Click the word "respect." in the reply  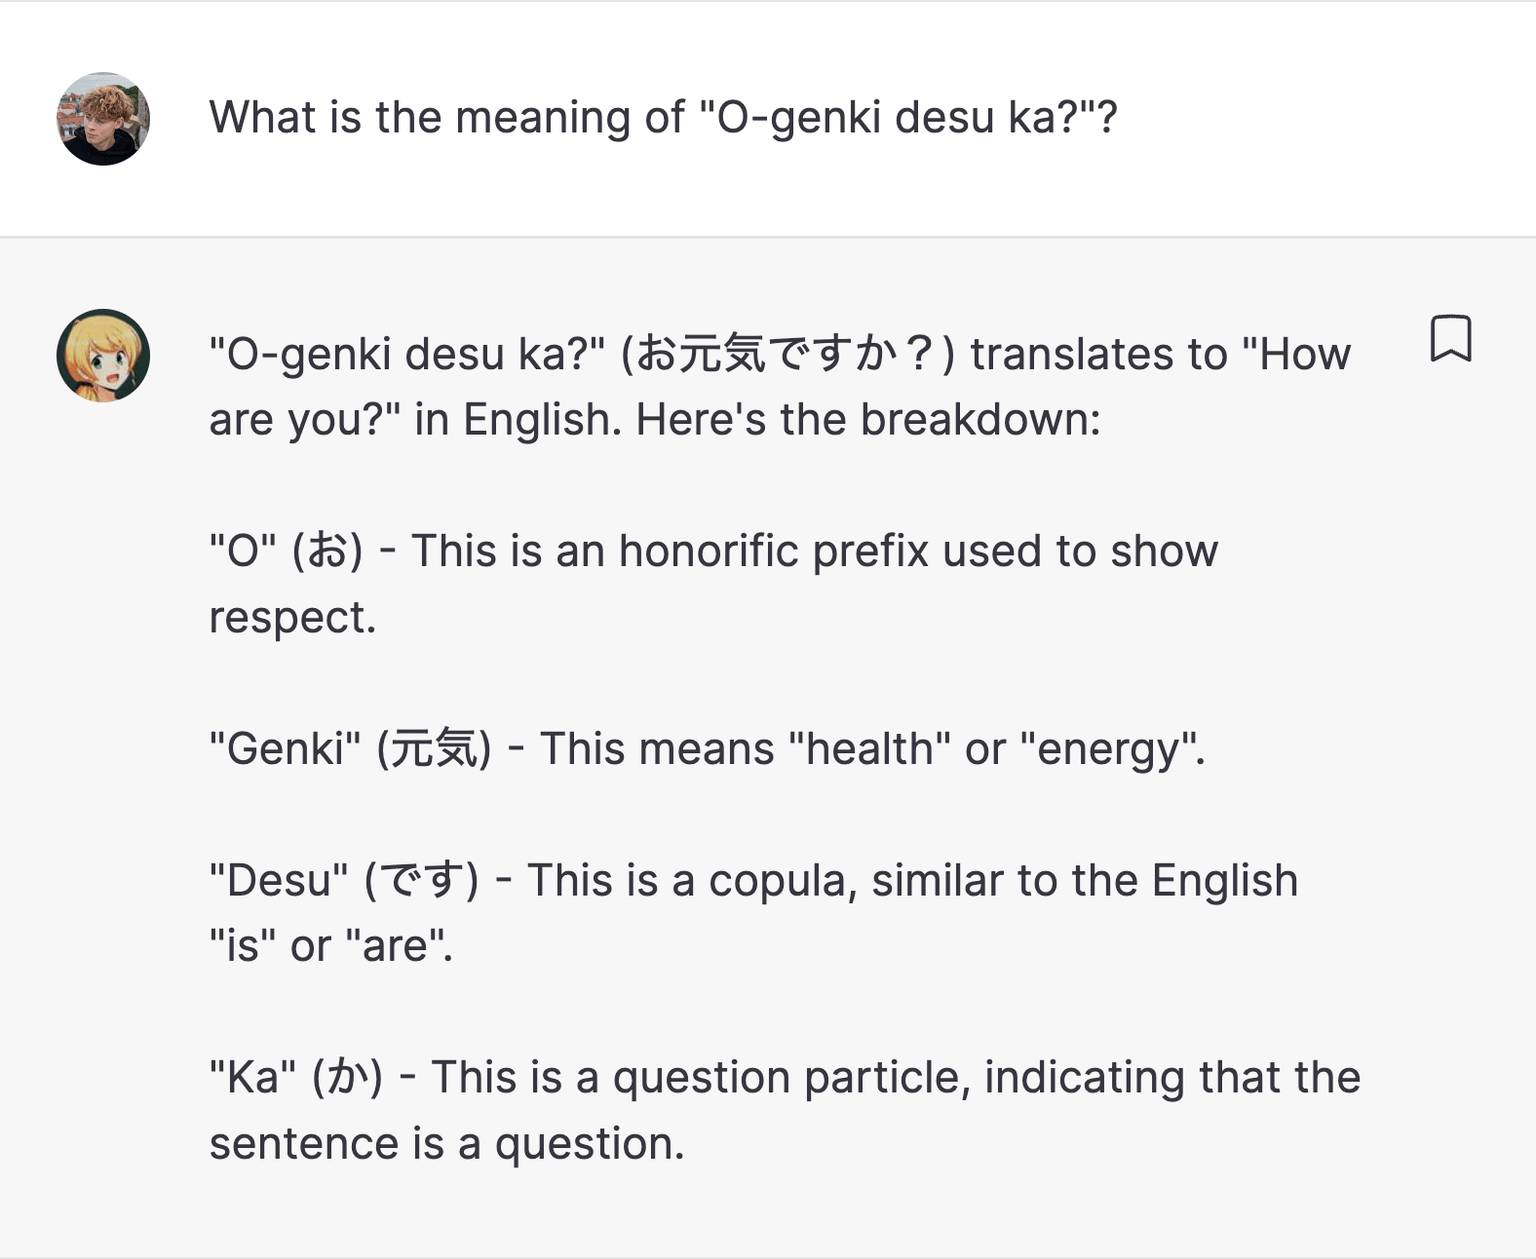pyautogui.click(x=292, y=617)
